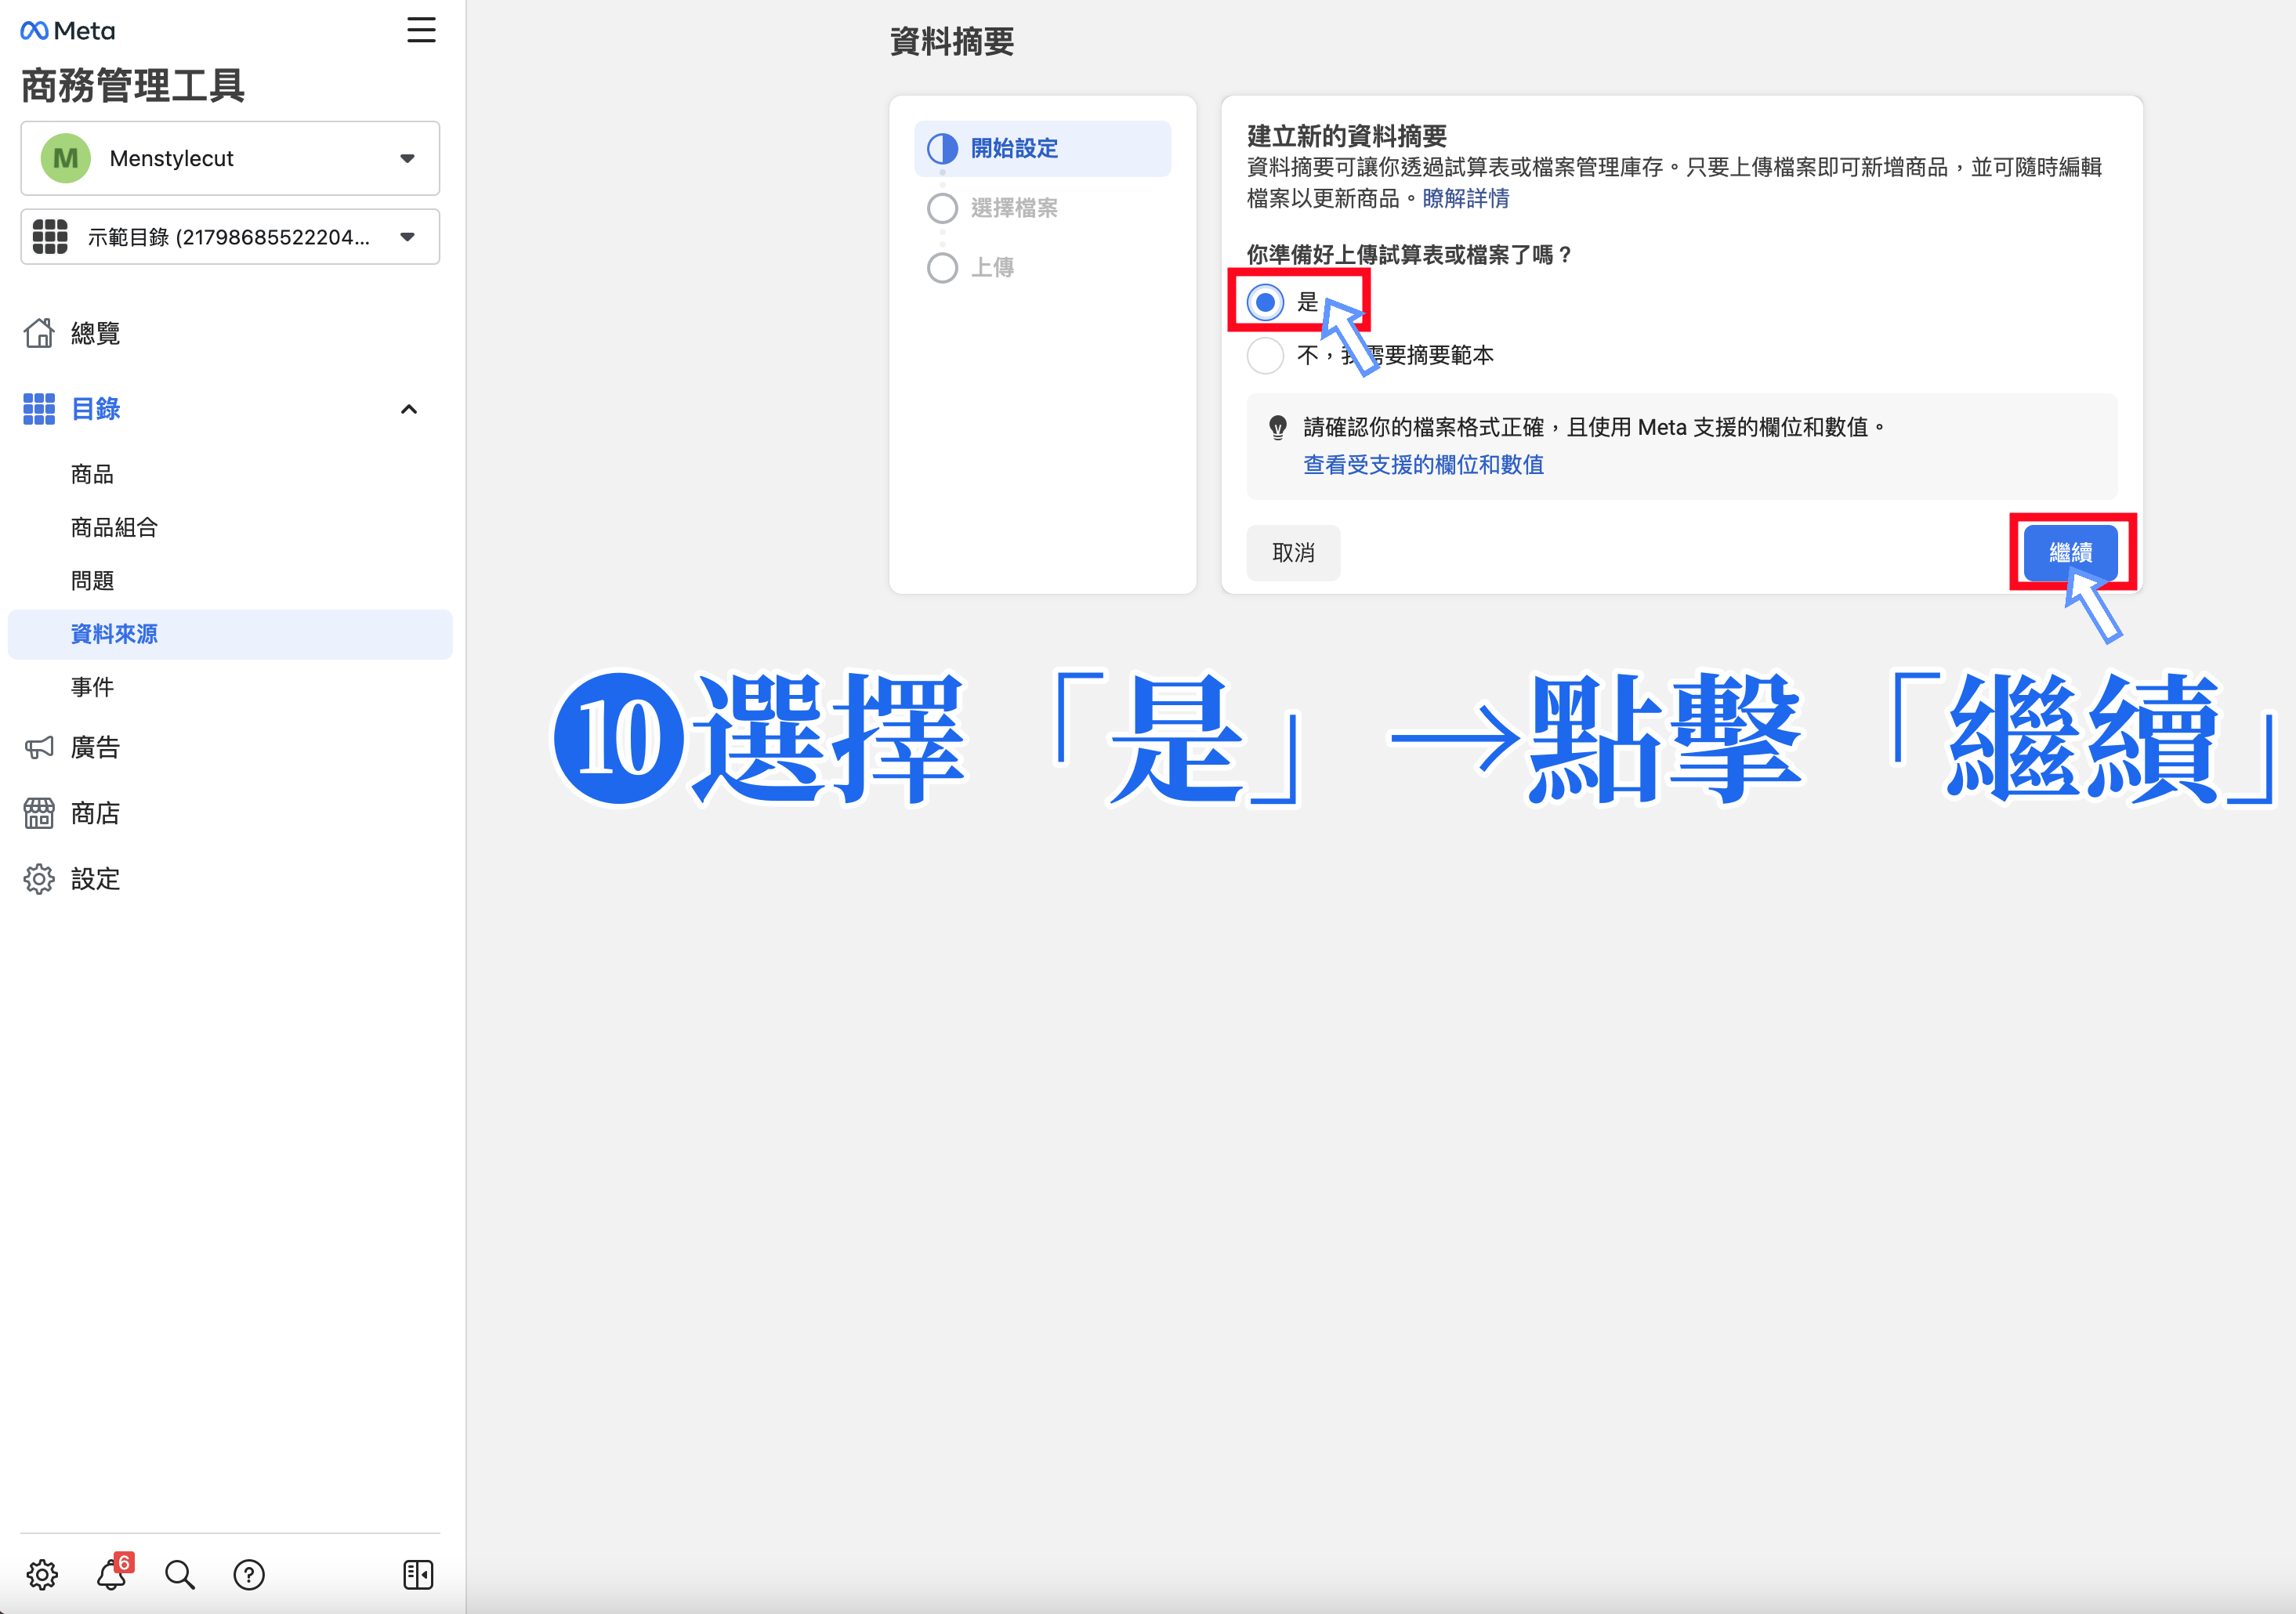Screen dimensions: 2296x1614
Task: Click the lightbulb tip icon
Action: coord(1278,428)
